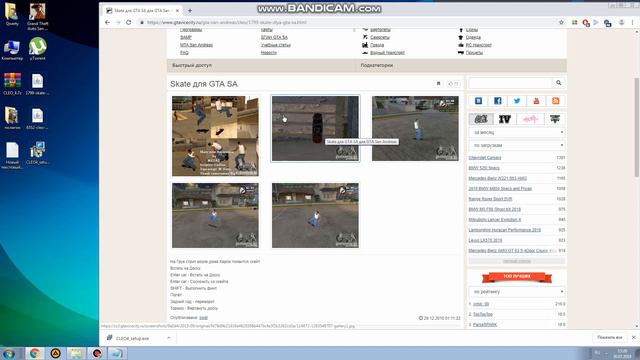Open the Самолеты category link
The image size is (640, 360).
(x=380, y=37)
